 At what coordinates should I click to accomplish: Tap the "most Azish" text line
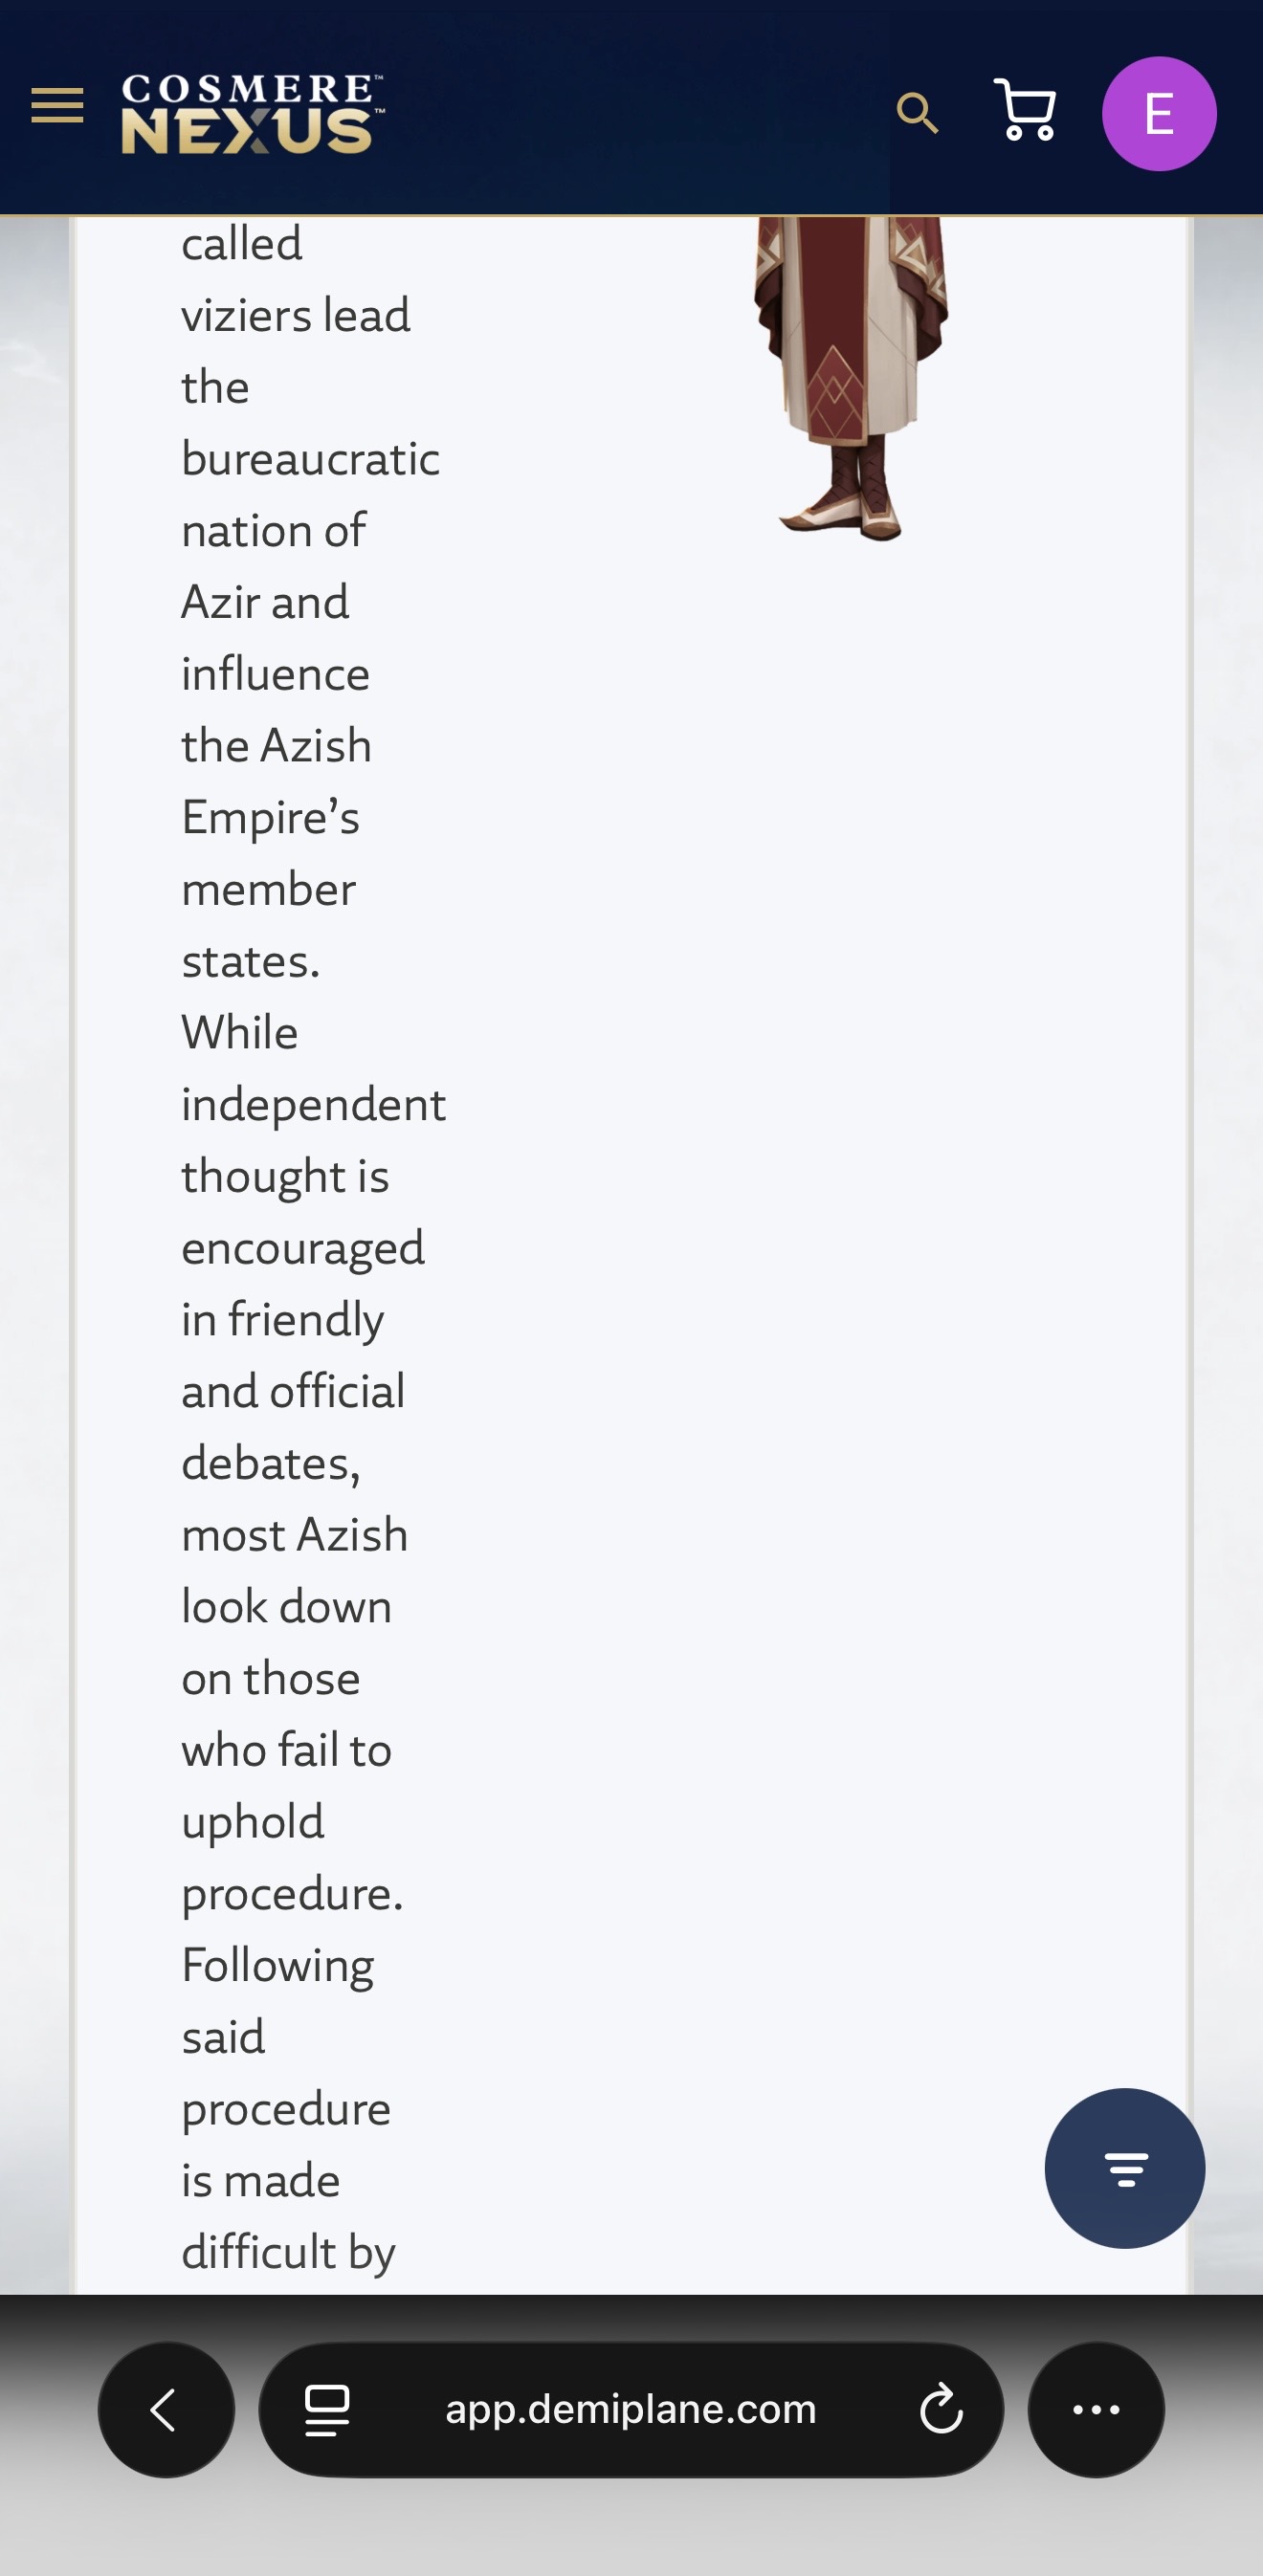coord(294,1535)
